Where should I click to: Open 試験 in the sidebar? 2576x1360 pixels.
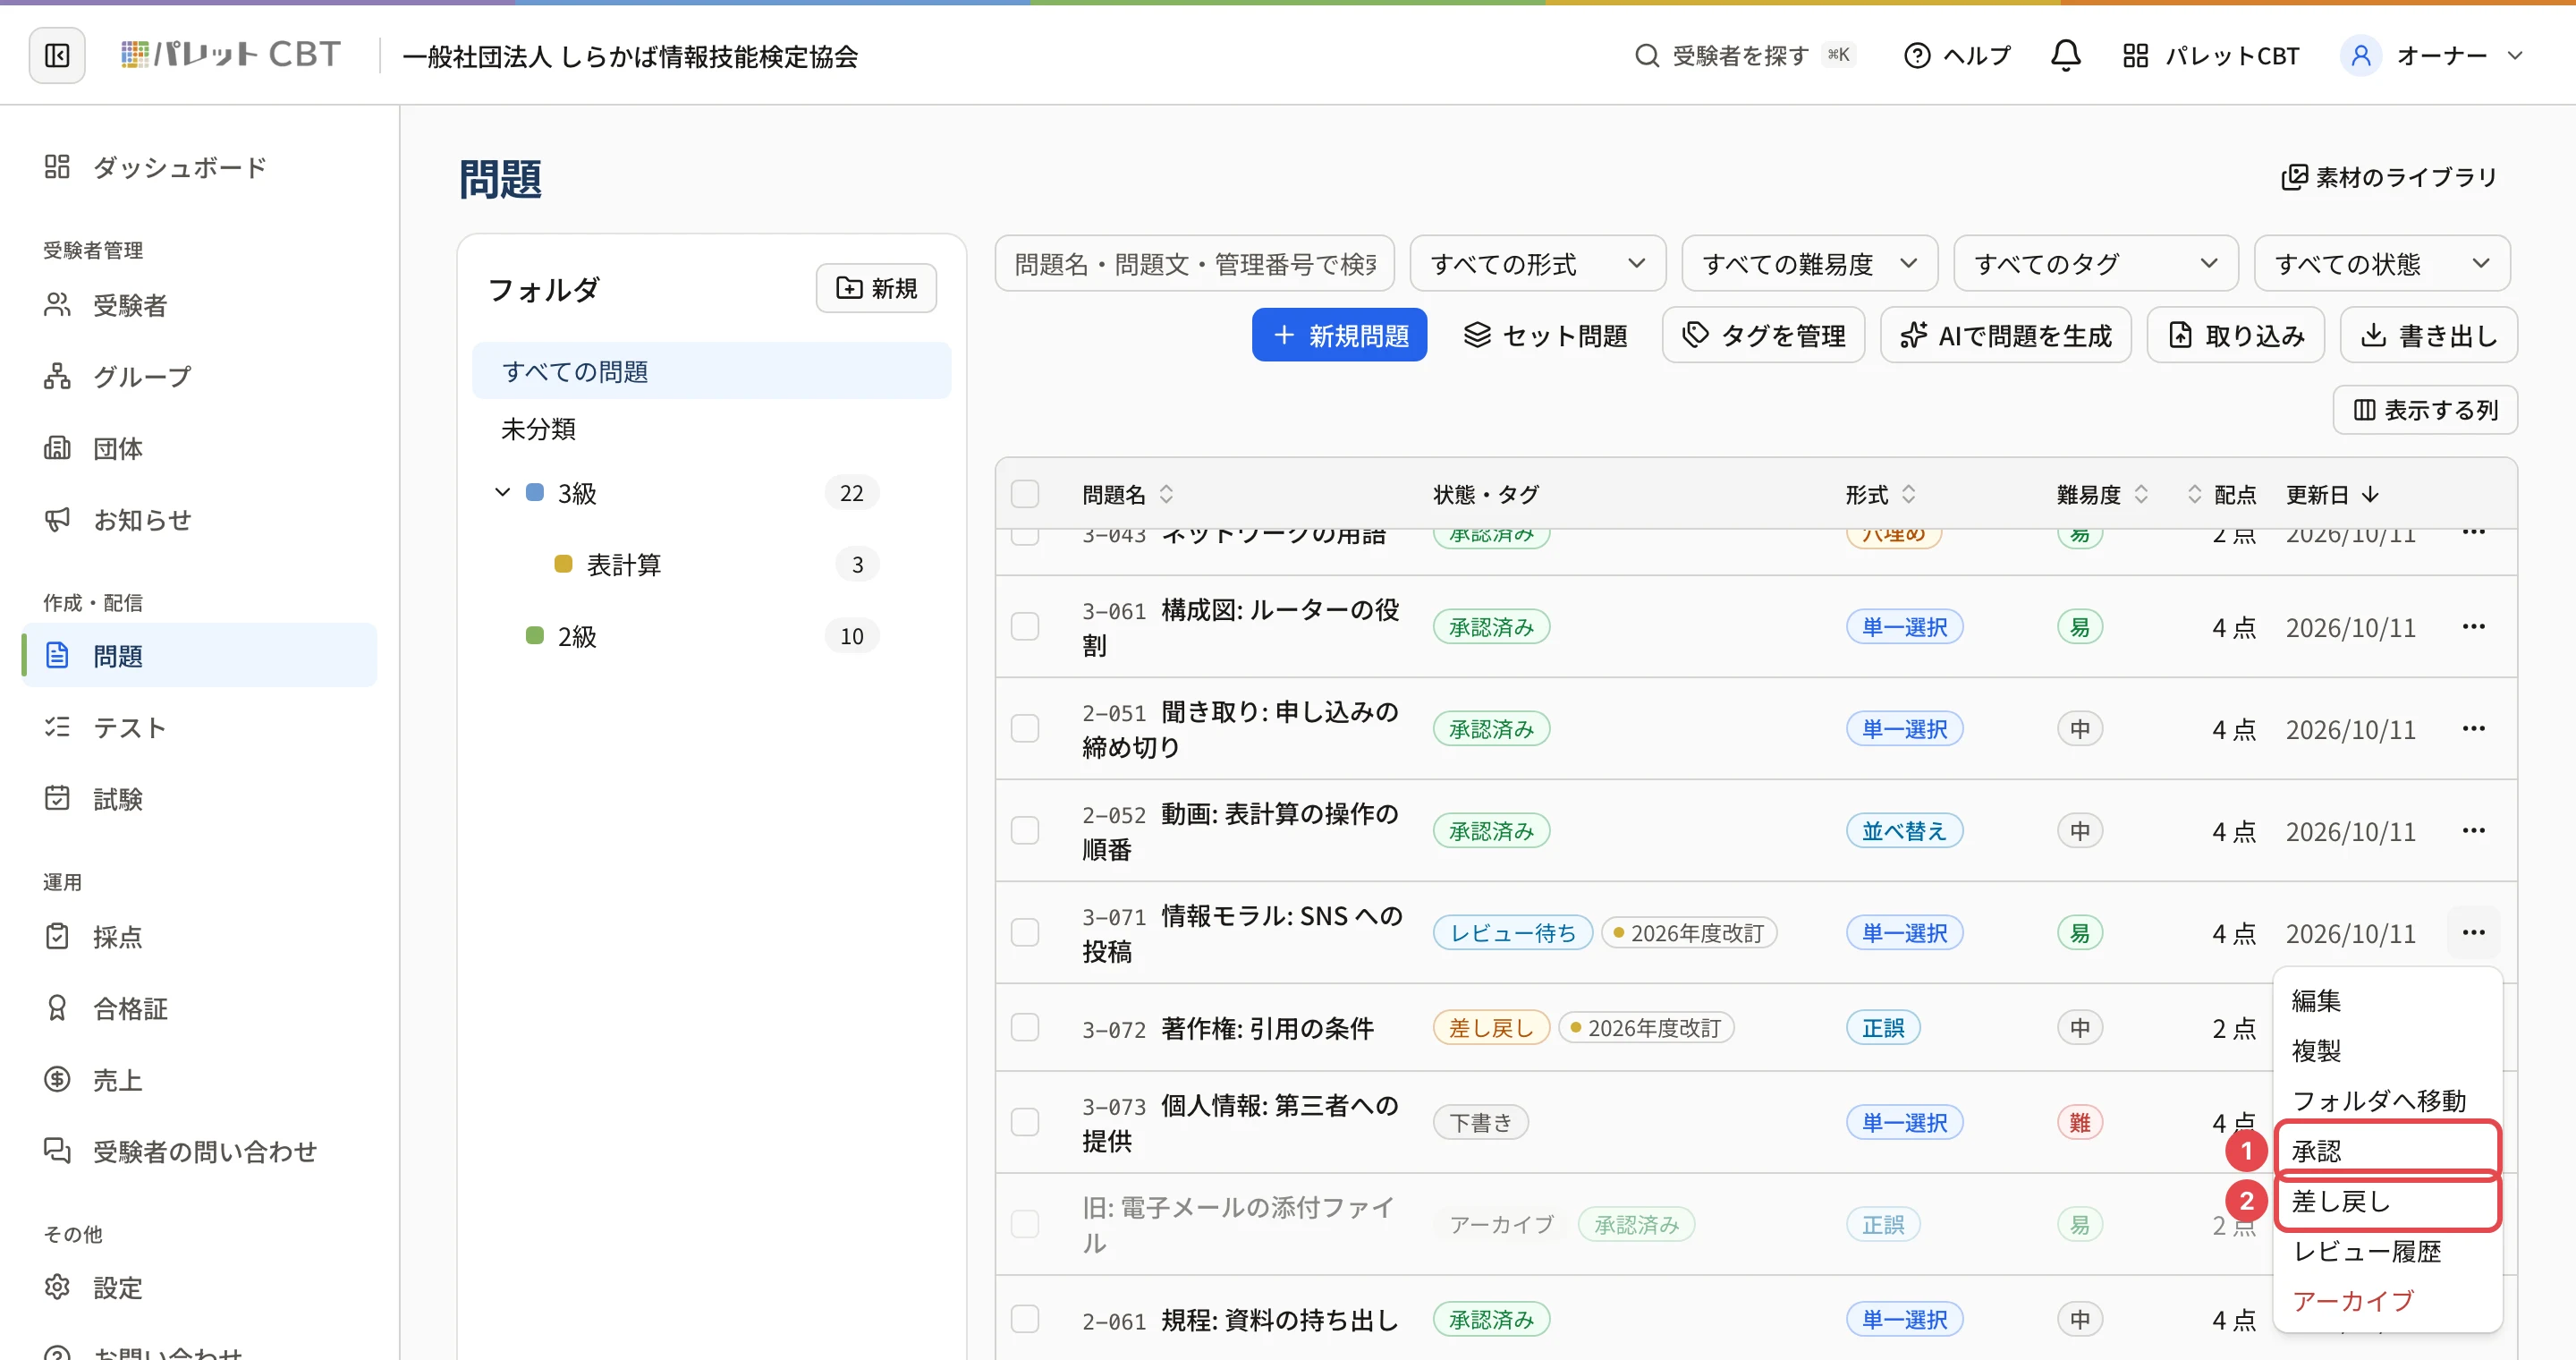click(x=200, y=798)
